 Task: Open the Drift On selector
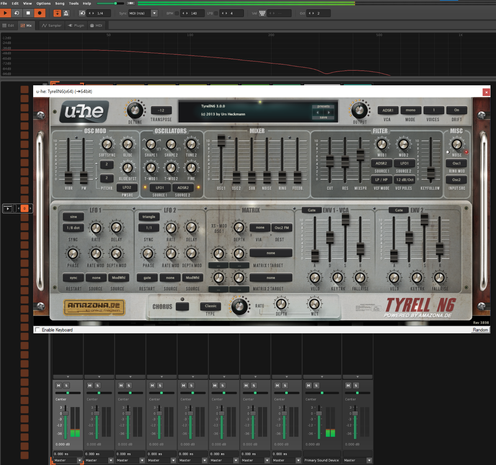click(x=457, y=110)
